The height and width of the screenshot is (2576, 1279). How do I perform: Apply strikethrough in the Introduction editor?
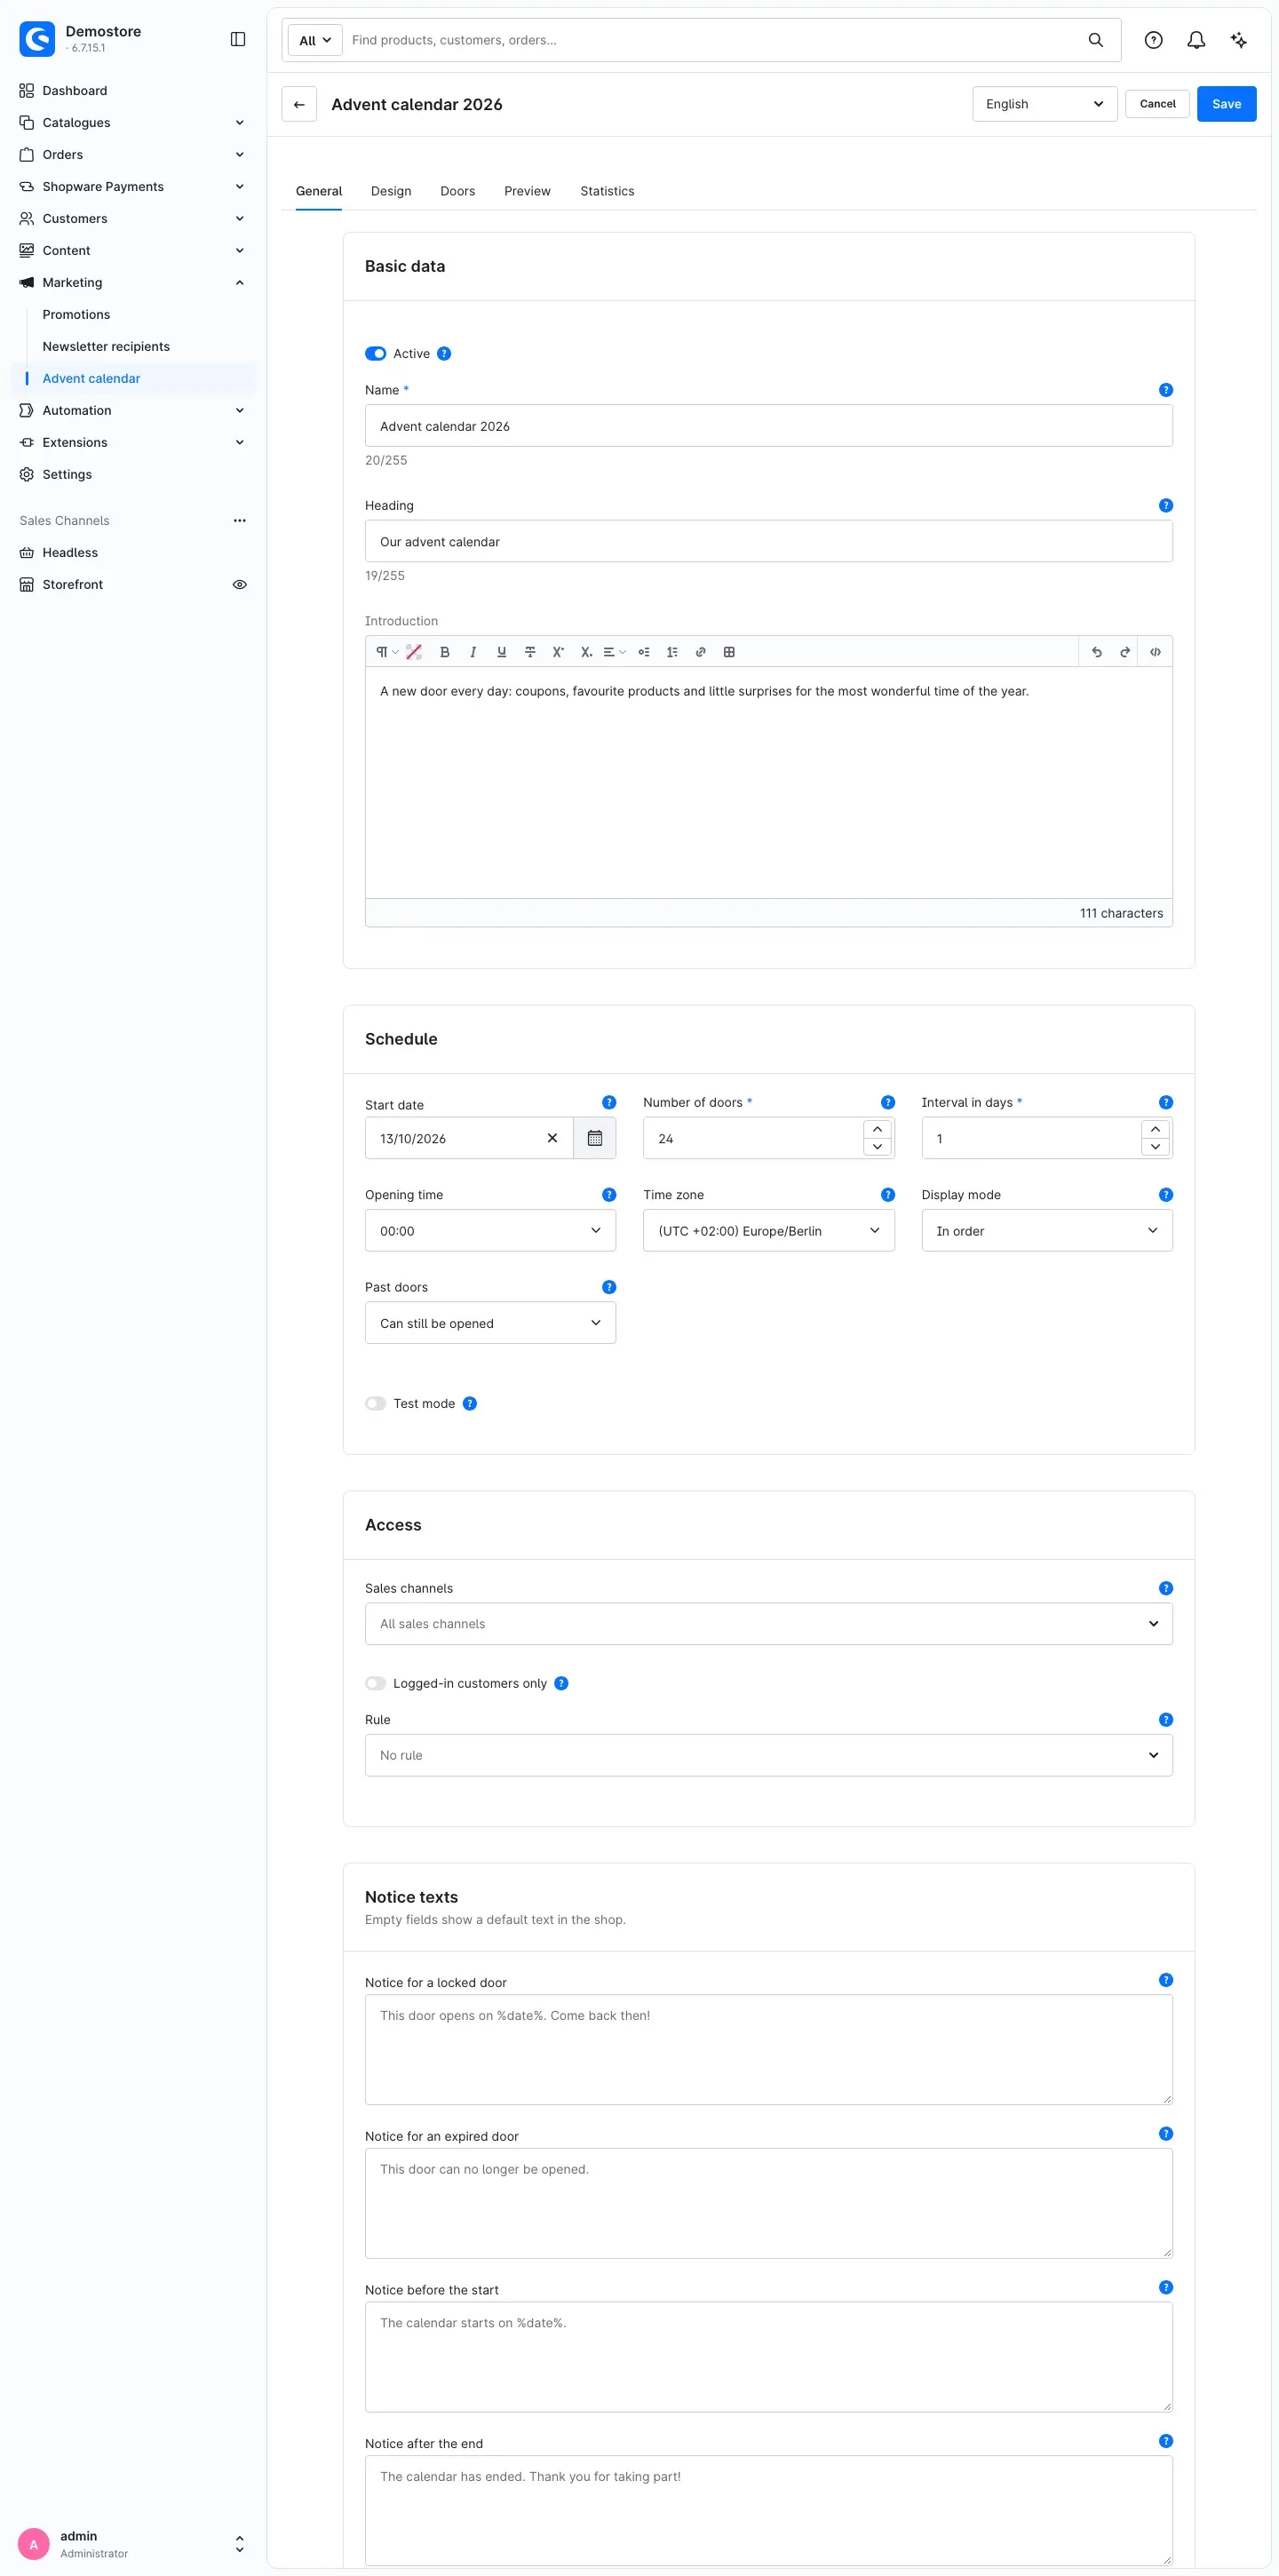click(530, 652)
